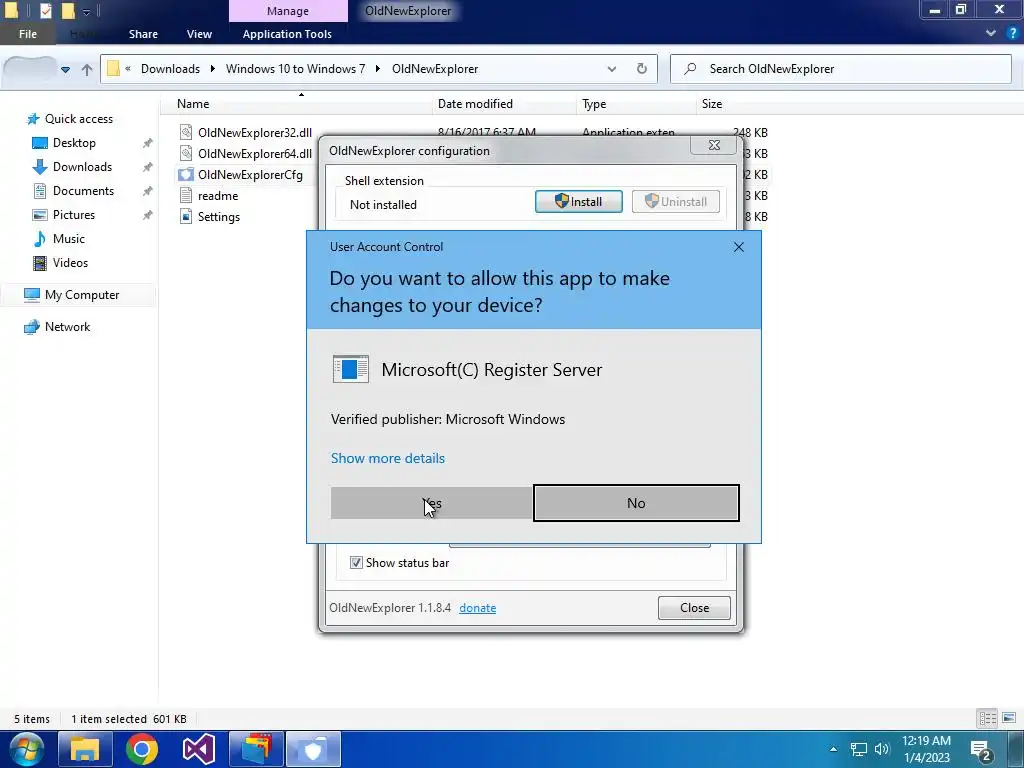Click the pin icon next to Desktop

(148, 143)
